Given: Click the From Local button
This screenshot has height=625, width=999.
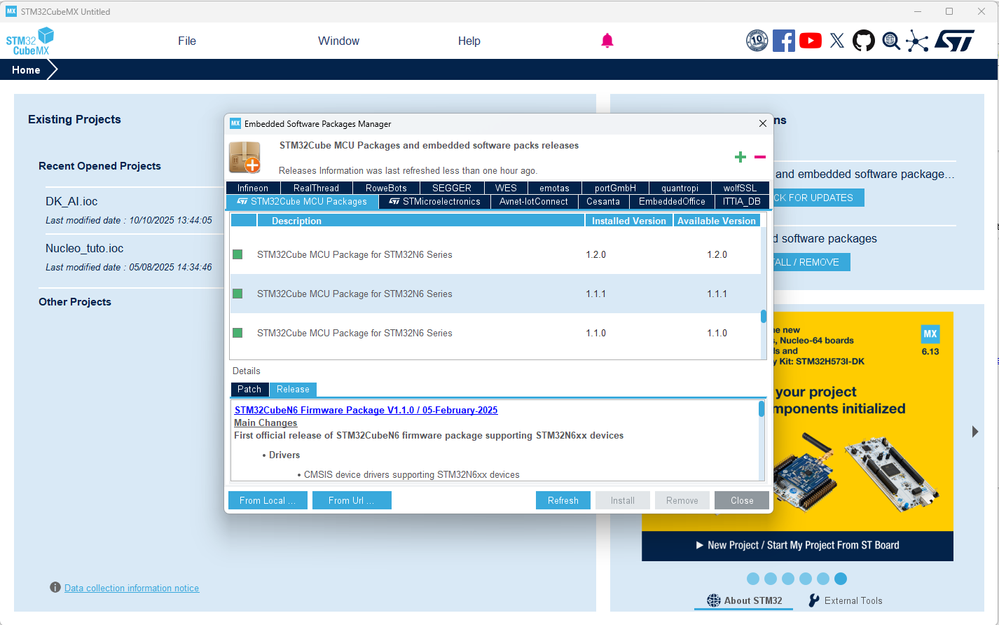Looking at the screenshot, I should pos(268,500).
